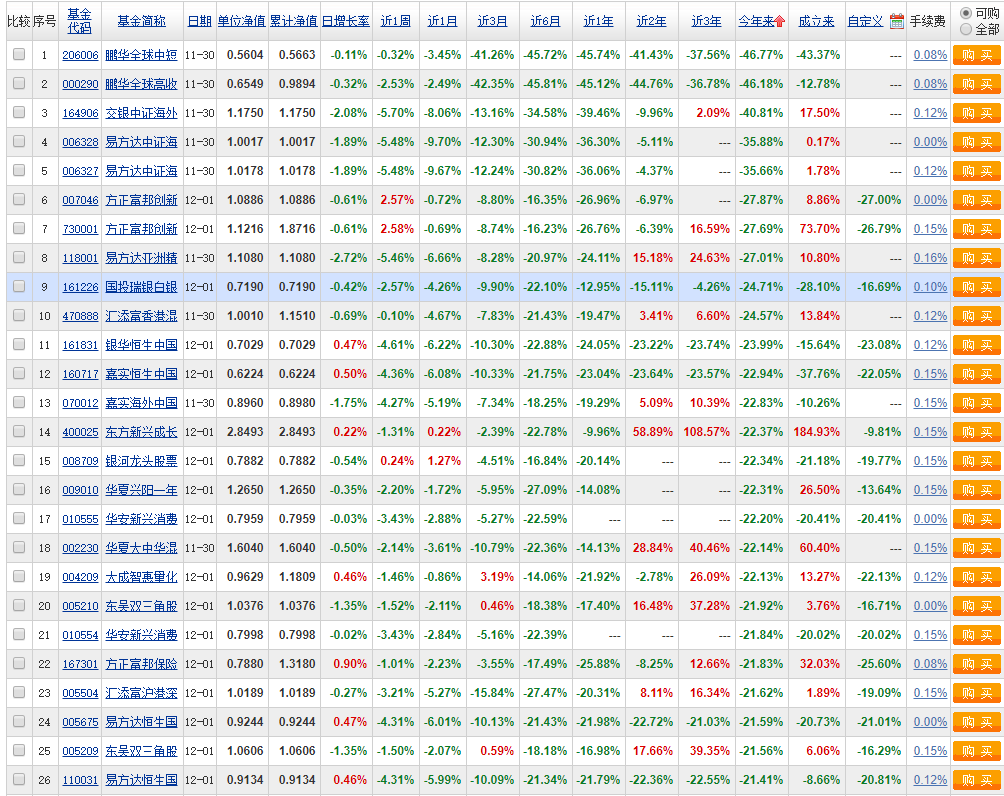Sort by 累计净值 column header

pyautogui.click(x=294, y=21)
